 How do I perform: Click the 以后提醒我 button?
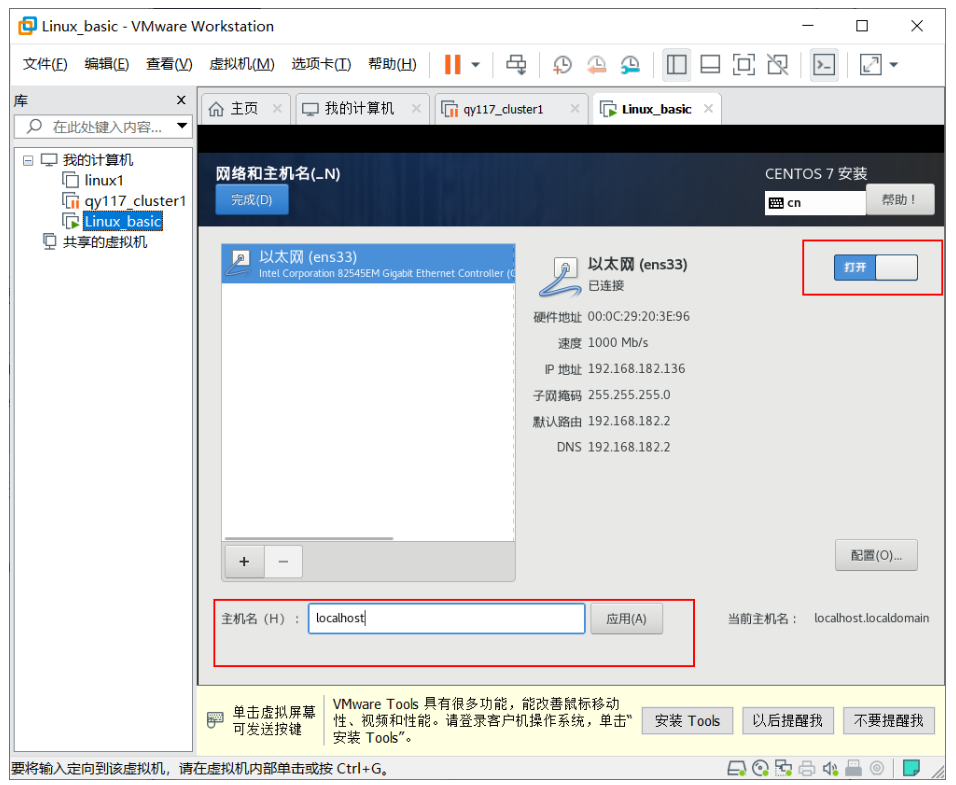[787, 721]
